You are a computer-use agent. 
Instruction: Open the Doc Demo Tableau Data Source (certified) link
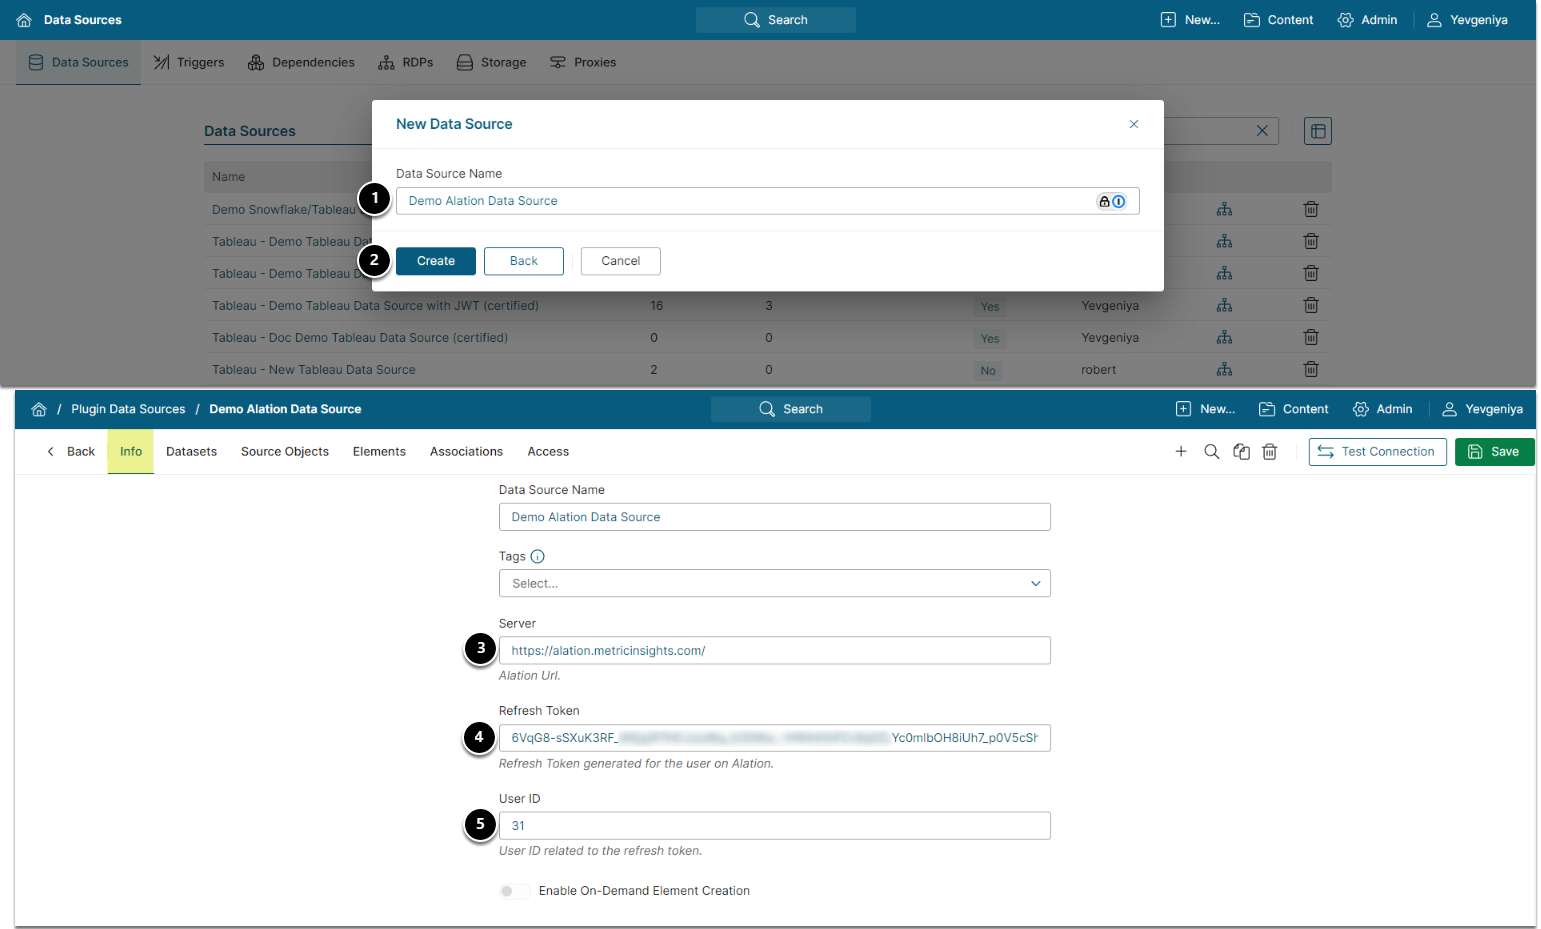coord(360,338)
